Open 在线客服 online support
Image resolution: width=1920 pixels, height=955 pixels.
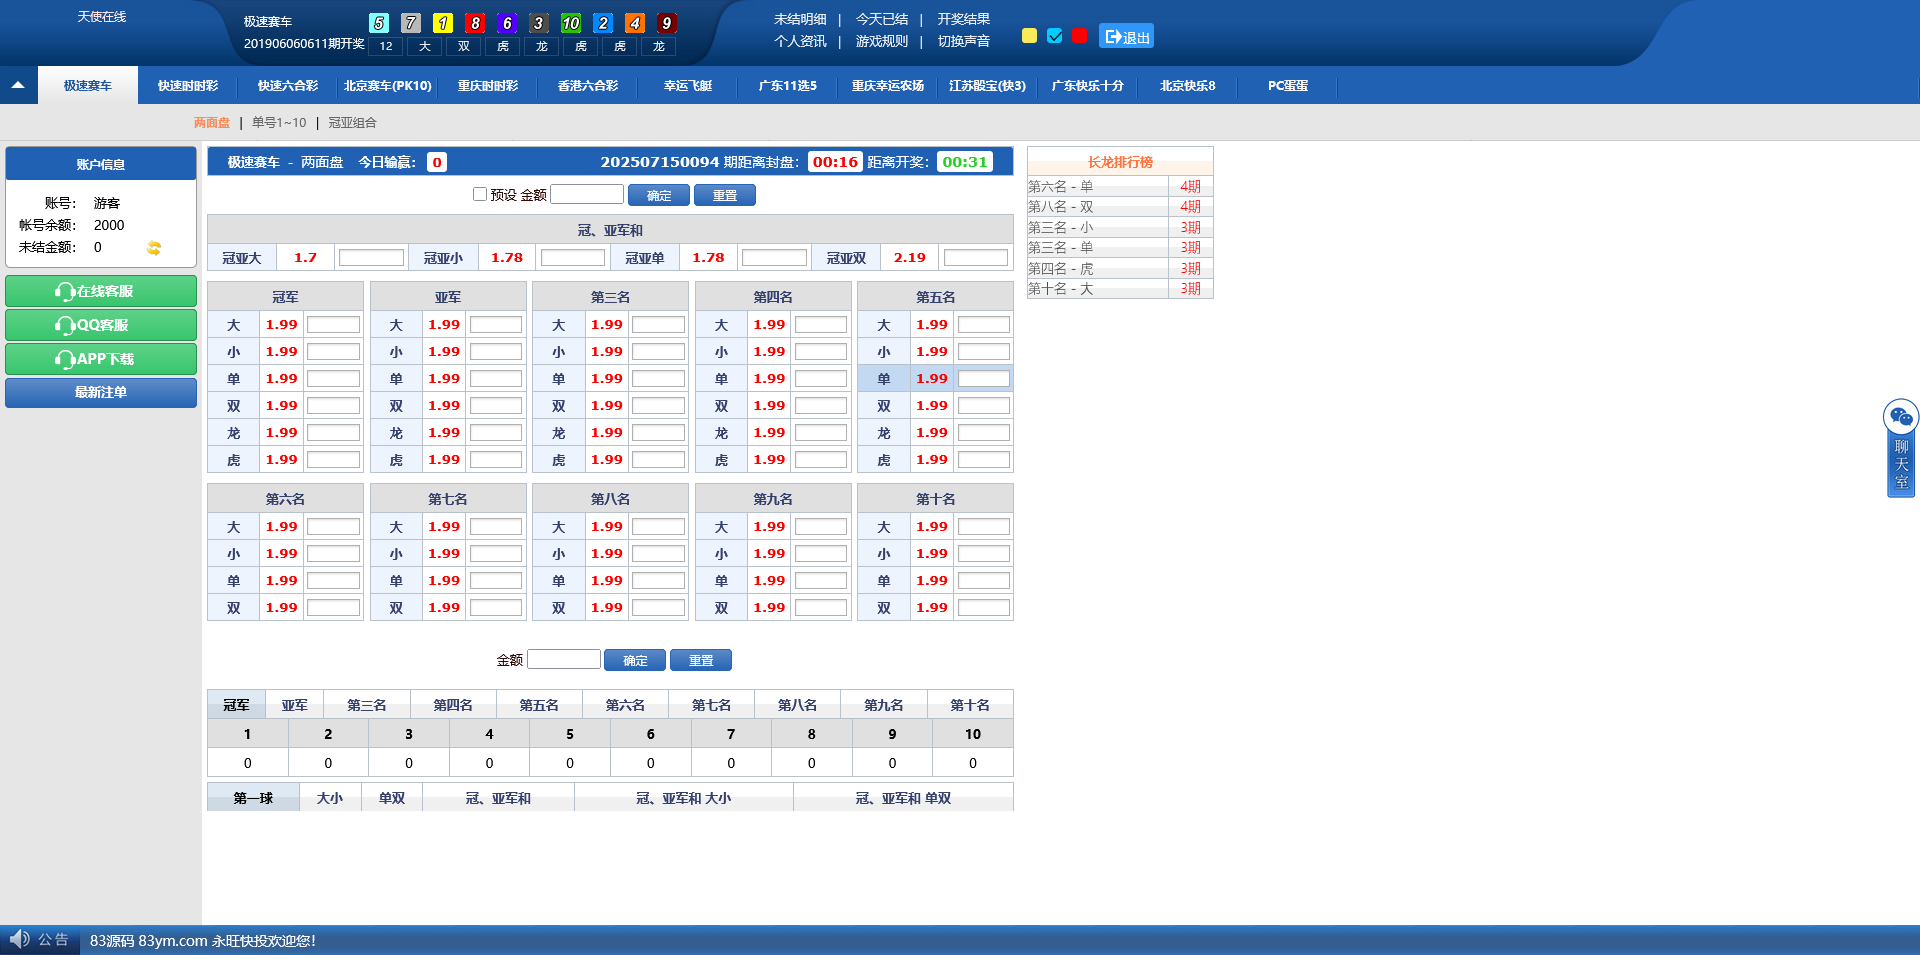[101, 291]
